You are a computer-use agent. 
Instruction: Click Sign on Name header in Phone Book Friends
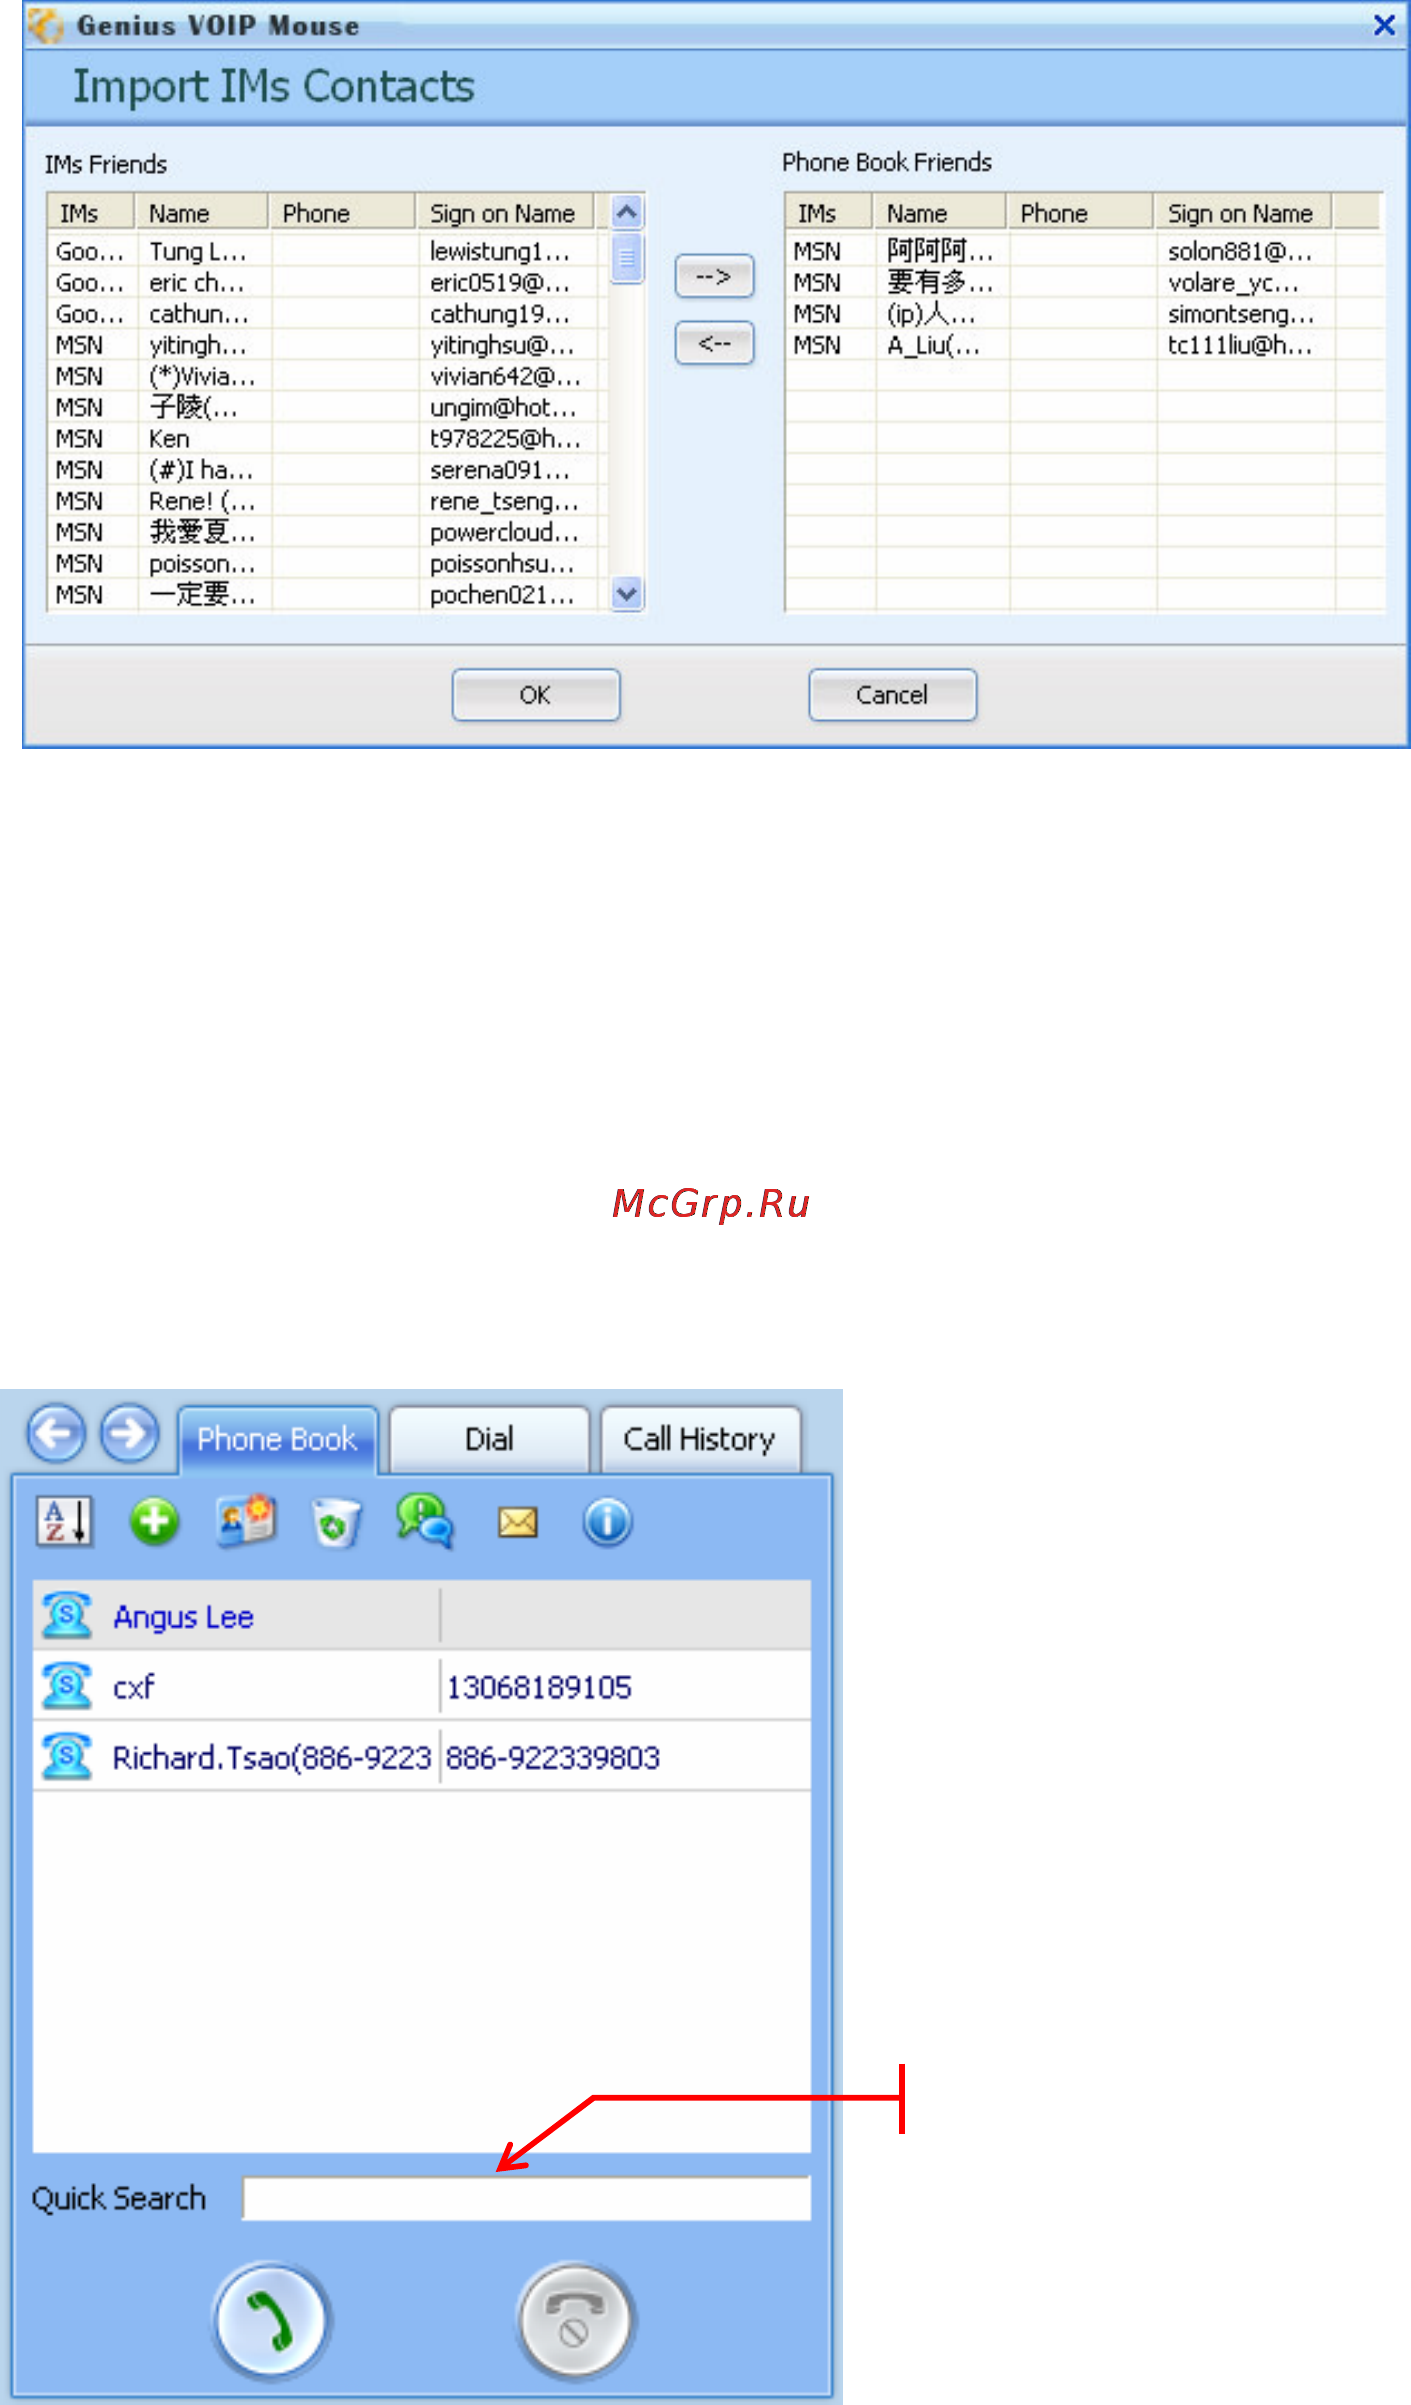[1243, 213]
